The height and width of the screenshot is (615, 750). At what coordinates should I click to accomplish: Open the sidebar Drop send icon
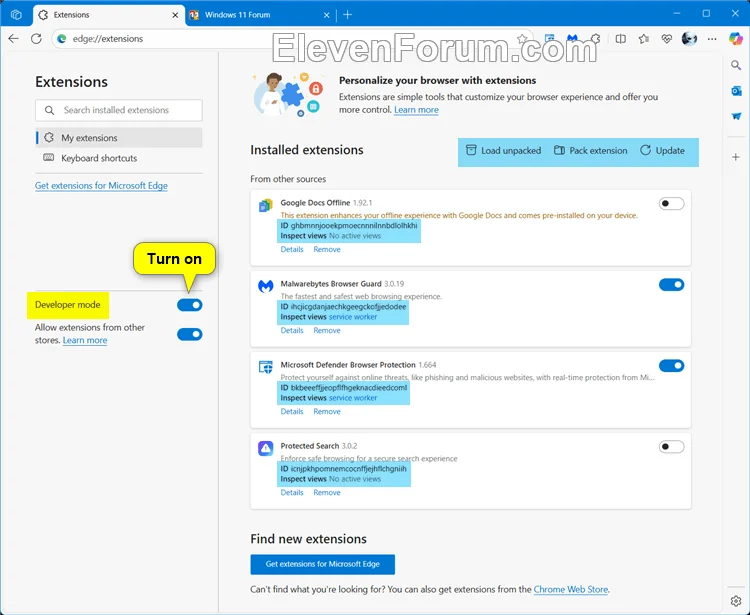[x=736, y=116]
